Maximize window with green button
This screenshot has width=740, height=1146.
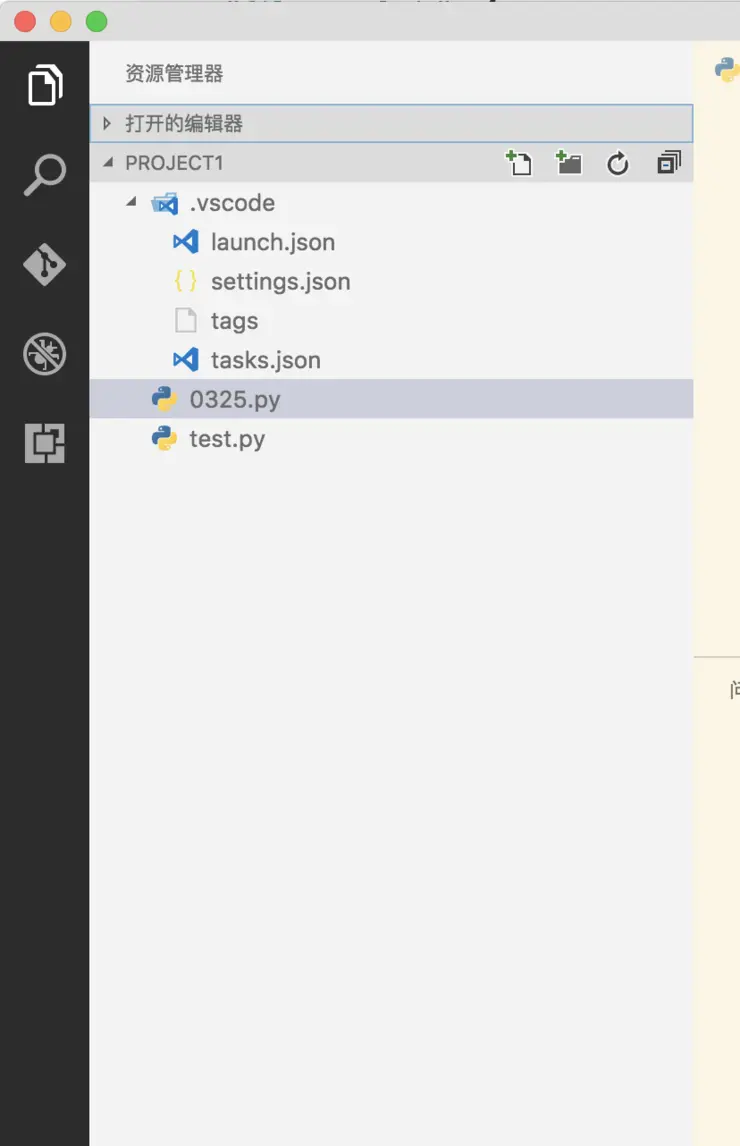tap(97, 21)
